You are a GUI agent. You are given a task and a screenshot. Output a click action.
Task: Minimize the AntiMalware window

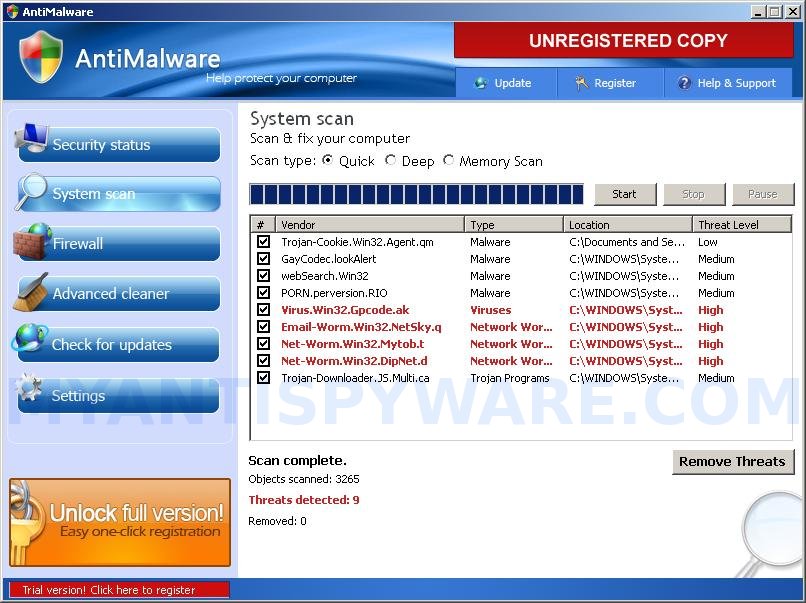point(757,11)
